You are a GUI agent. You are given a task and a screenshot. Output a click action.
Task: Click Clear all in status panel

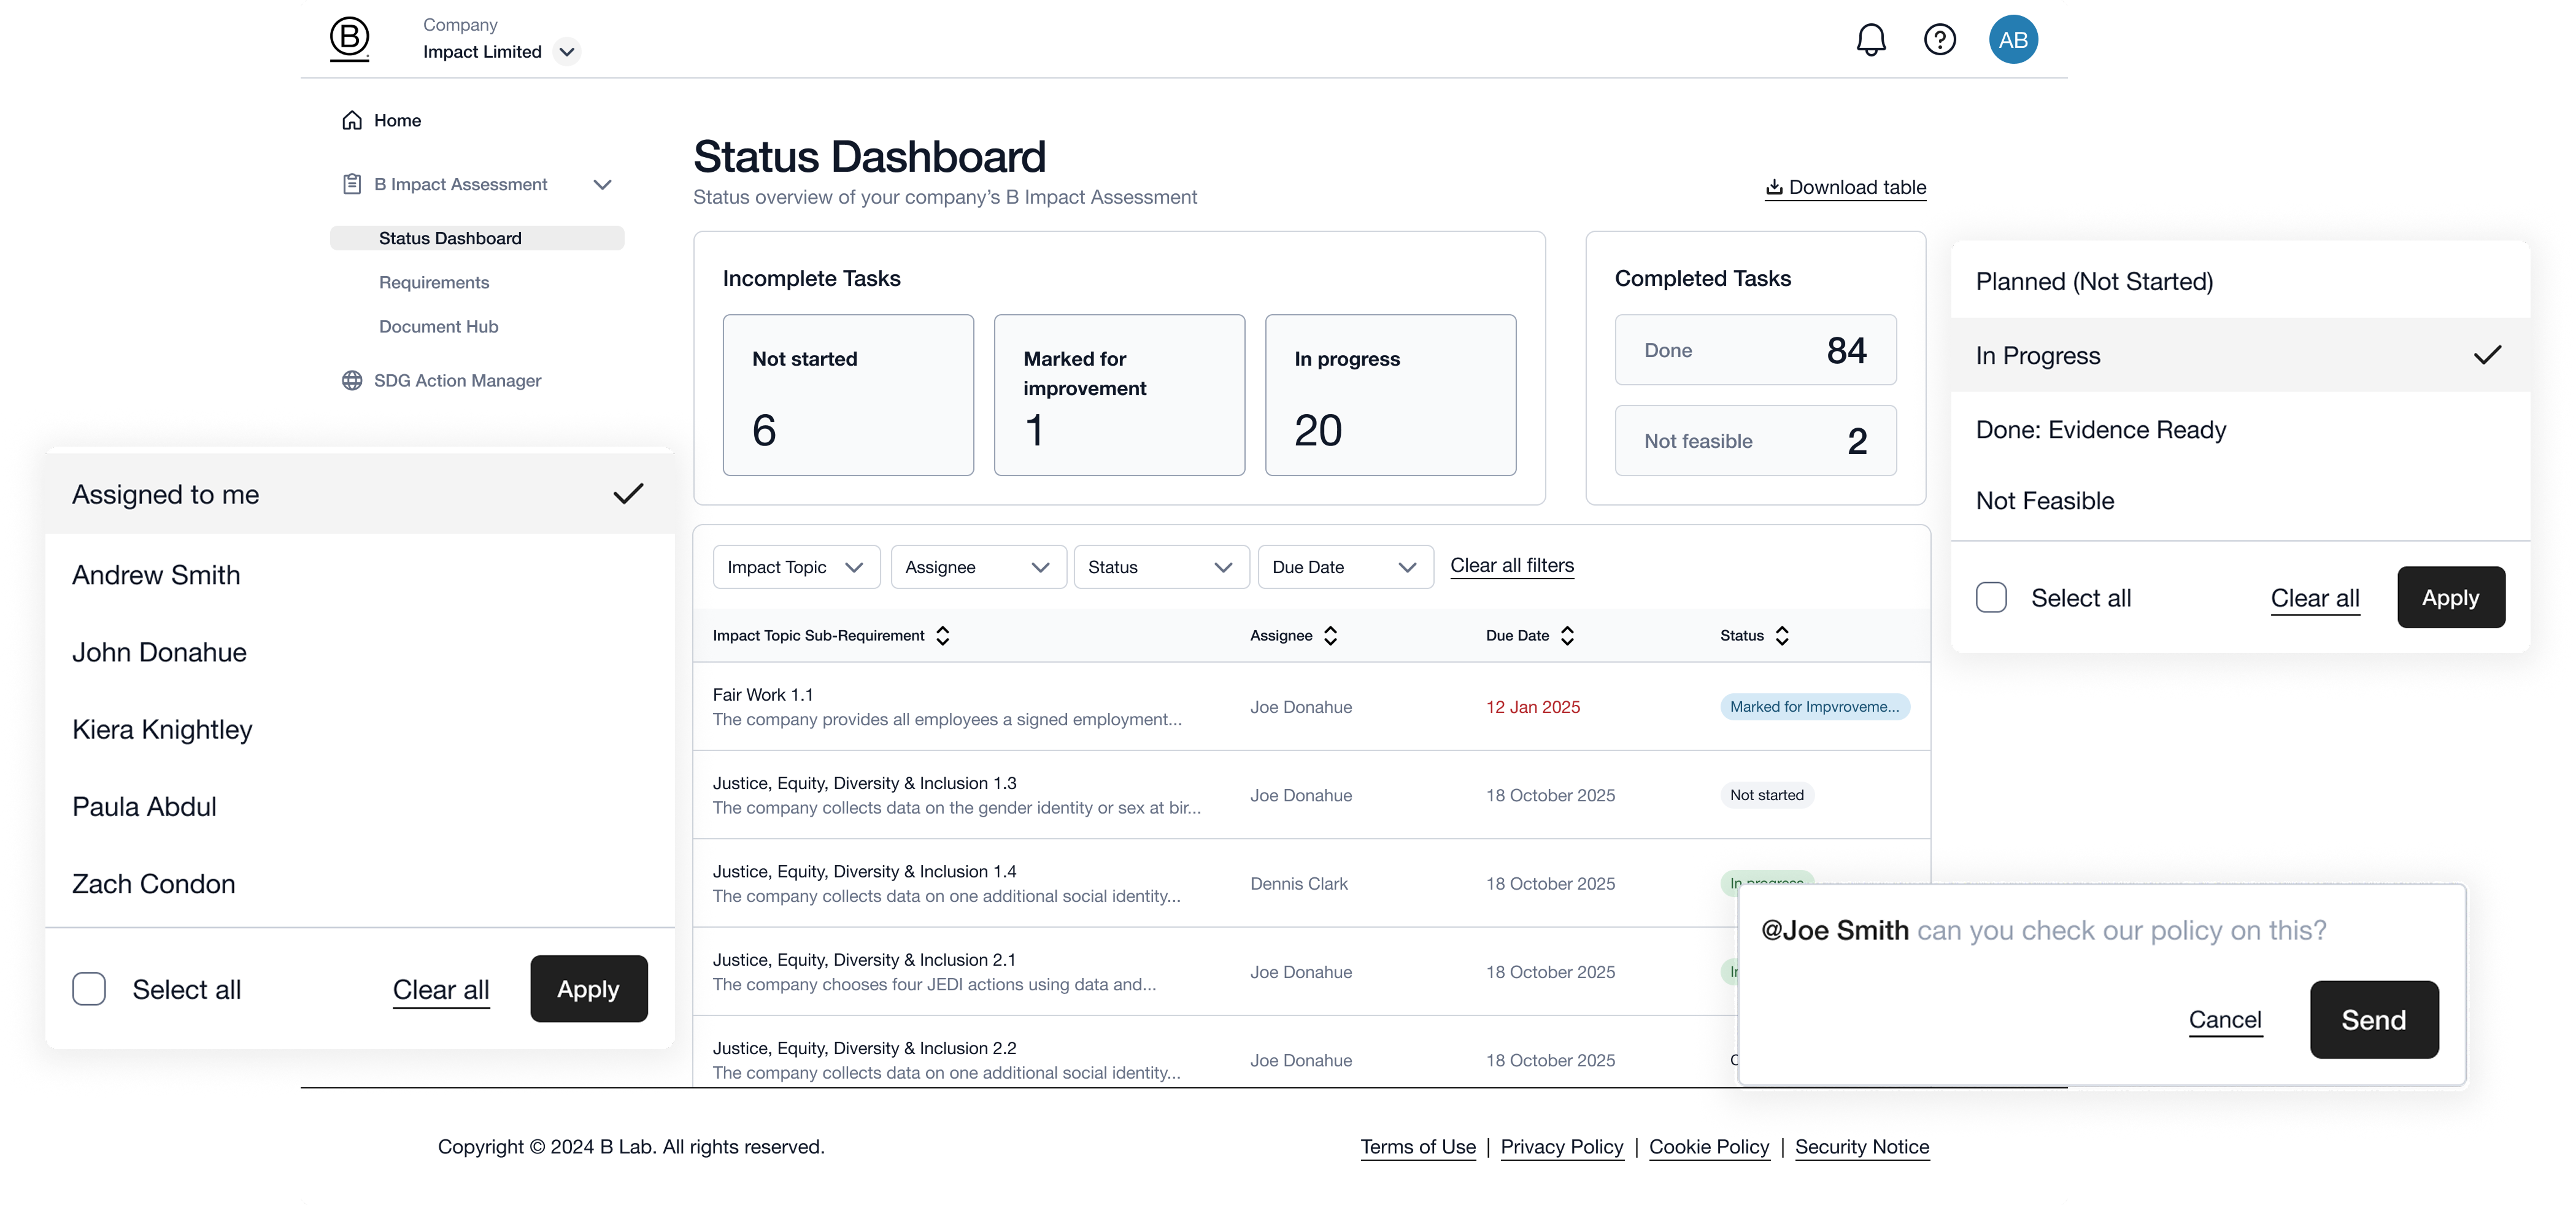pos(2314,597)
